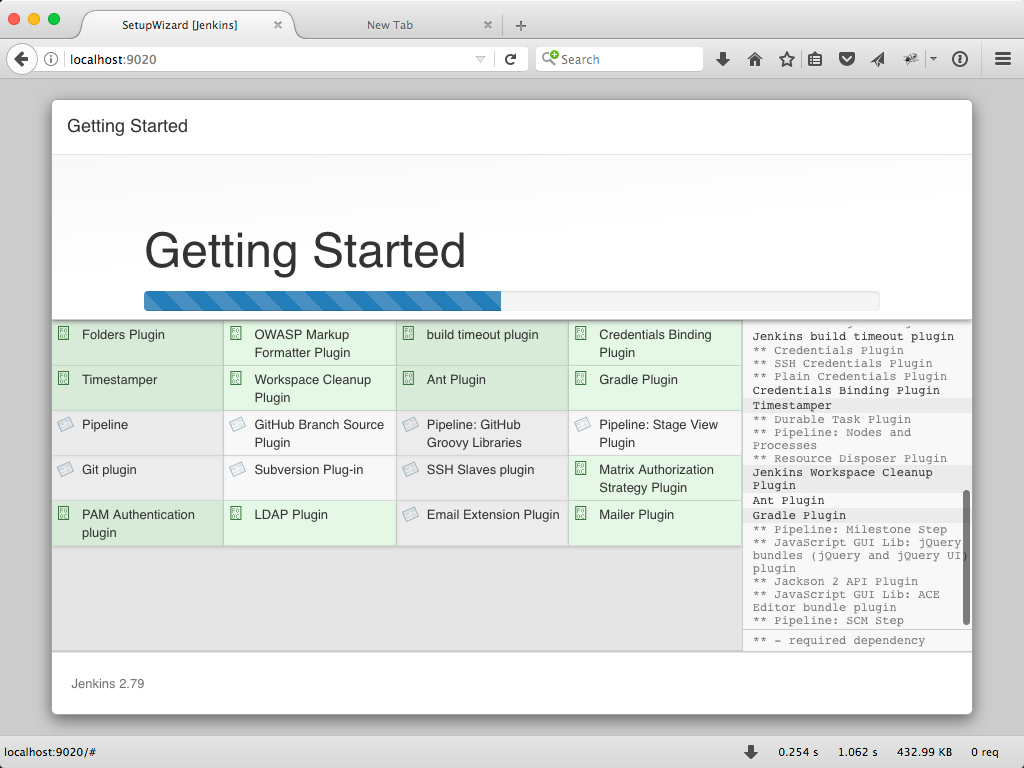Close the New Tab tab
Image resolution: width=1024 pixels, height=768 pixels.
click(487, 25)
